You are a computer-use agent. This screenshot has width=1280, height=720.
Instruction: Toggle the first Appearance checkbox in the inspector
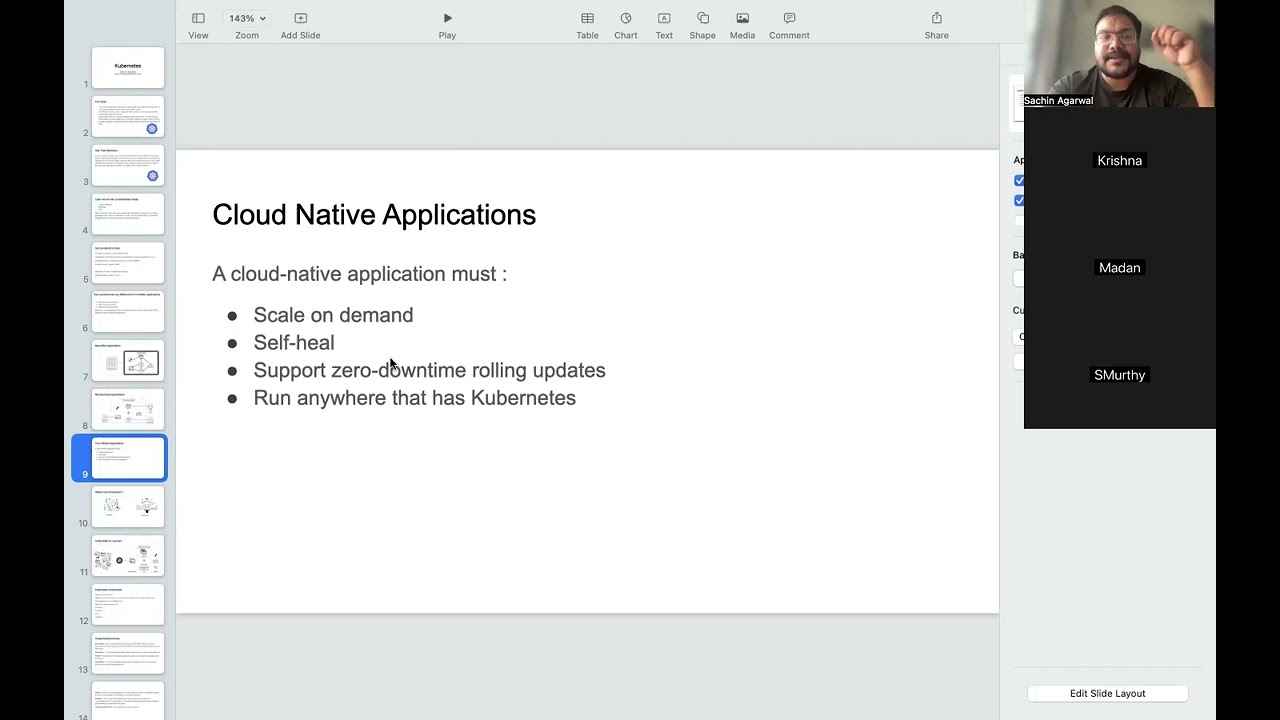1019,181
